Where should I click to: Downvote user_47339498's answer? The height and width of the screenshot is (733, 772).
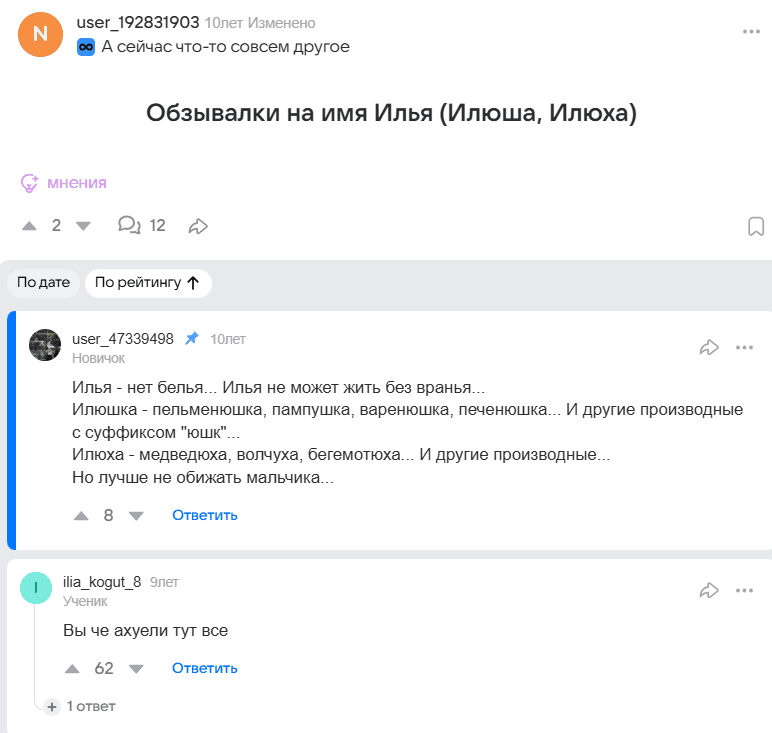pyautogui.click(x=136, y=516)
